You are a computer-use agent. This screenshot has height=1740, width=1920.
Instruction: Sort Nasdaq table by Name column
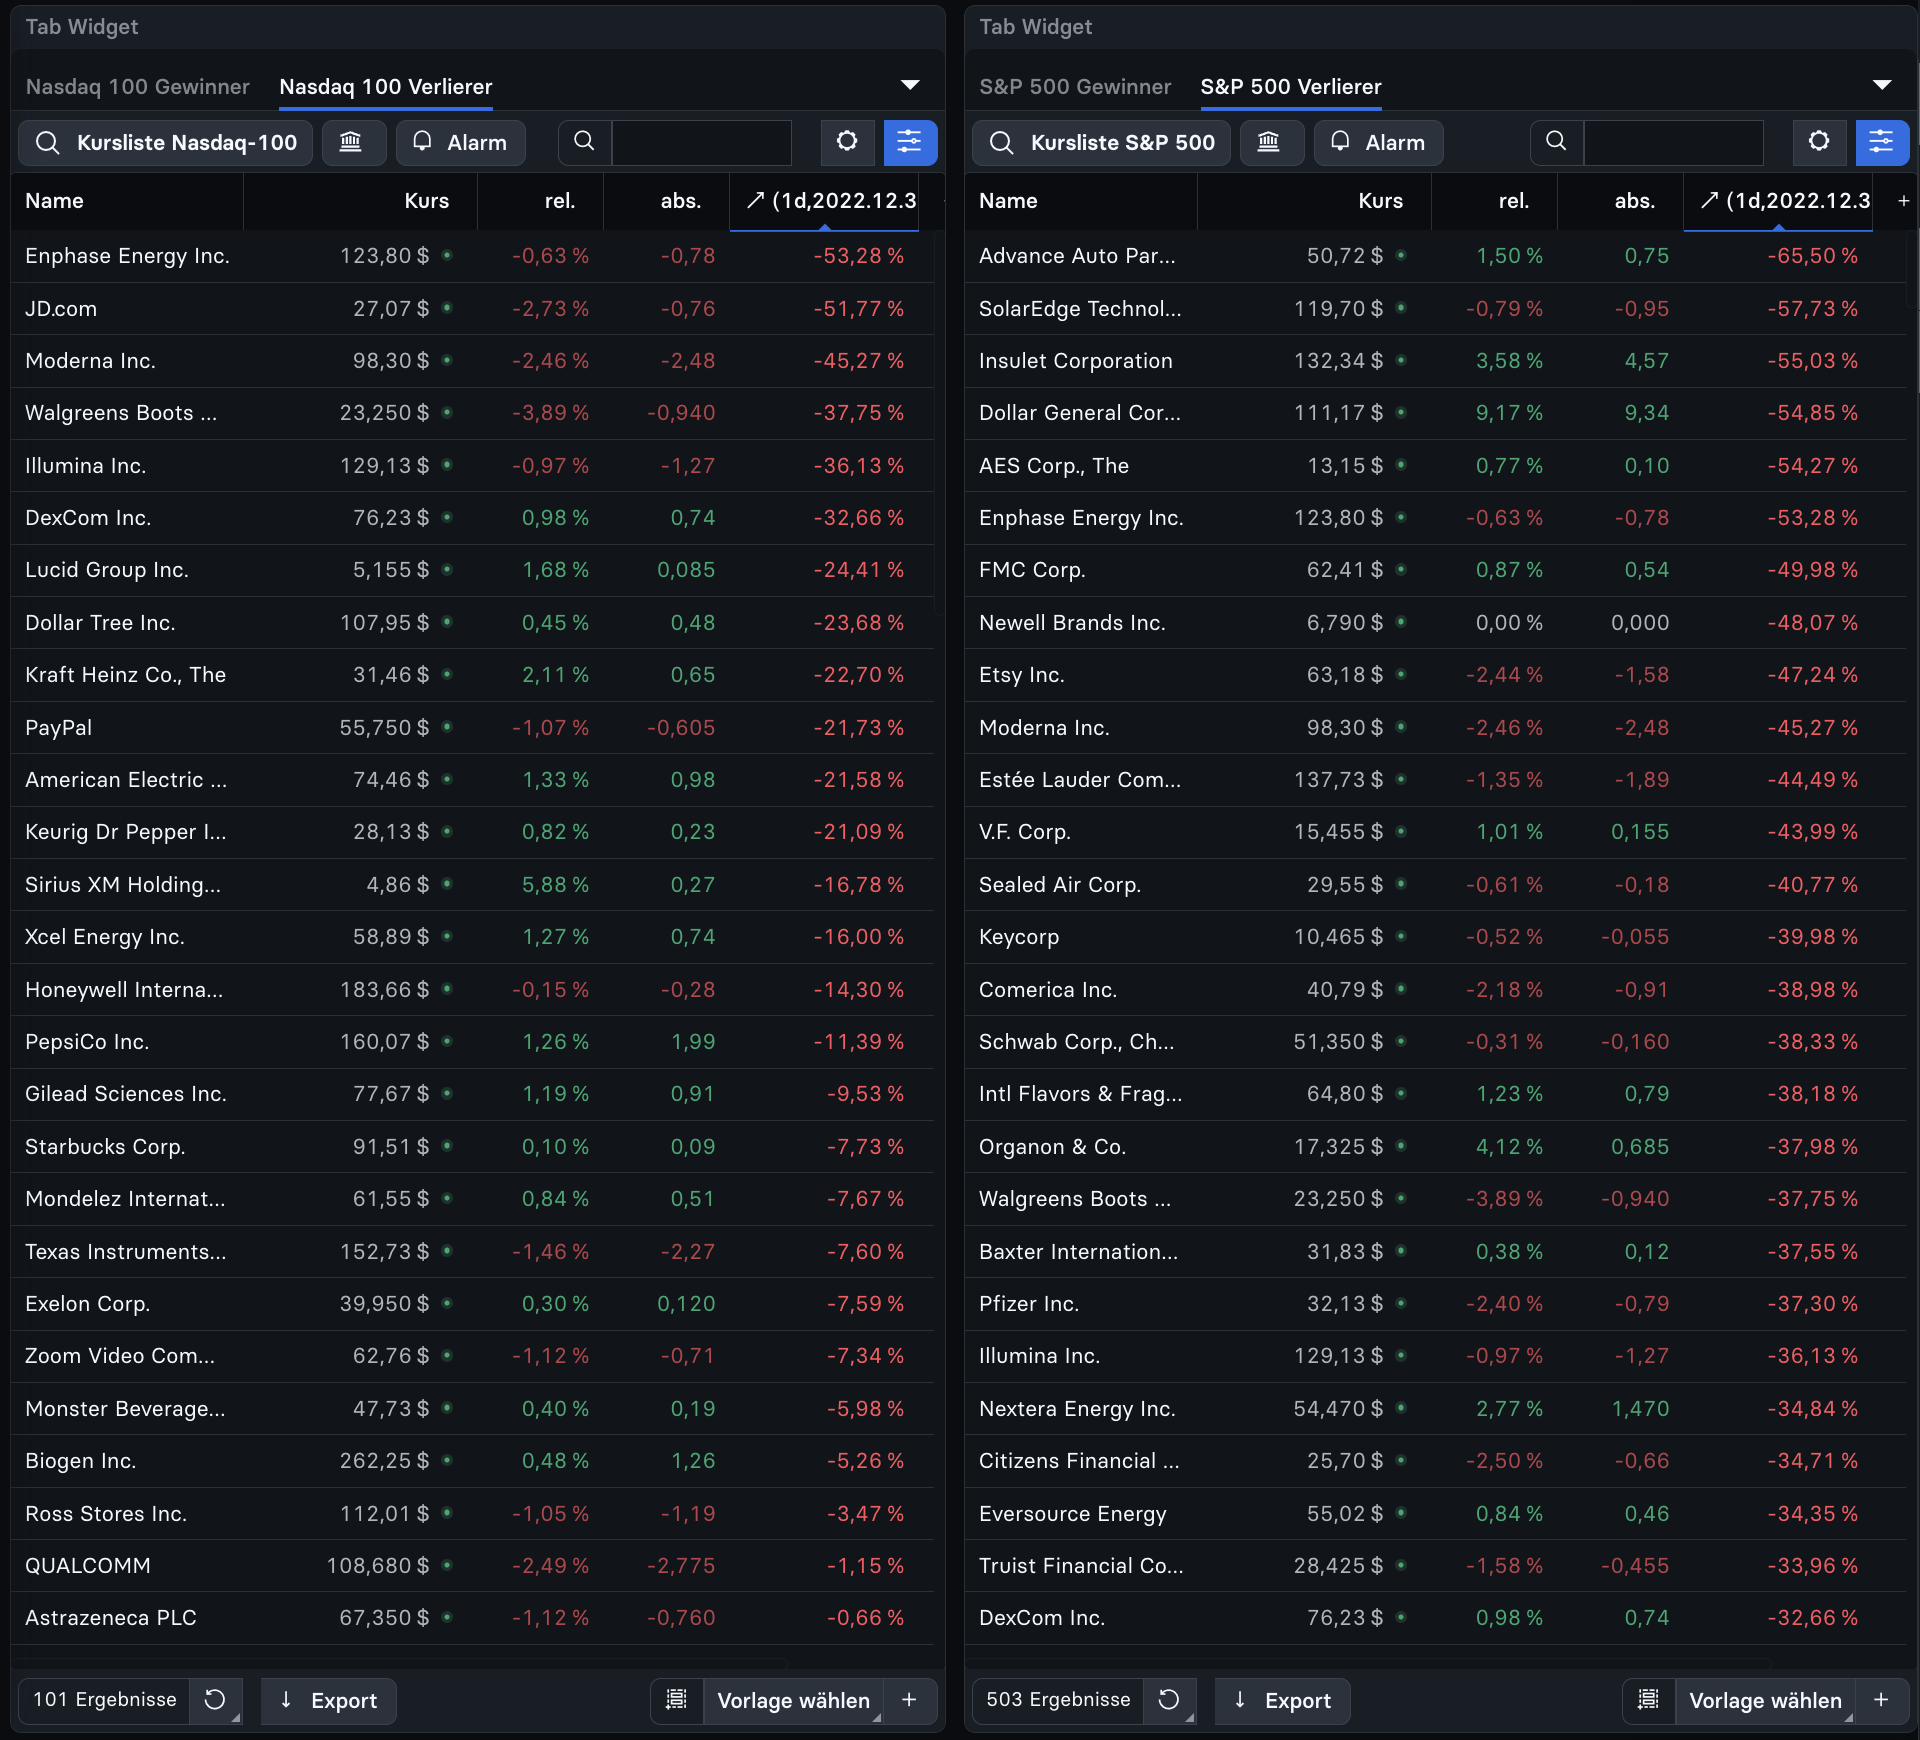tap(127, 201)
